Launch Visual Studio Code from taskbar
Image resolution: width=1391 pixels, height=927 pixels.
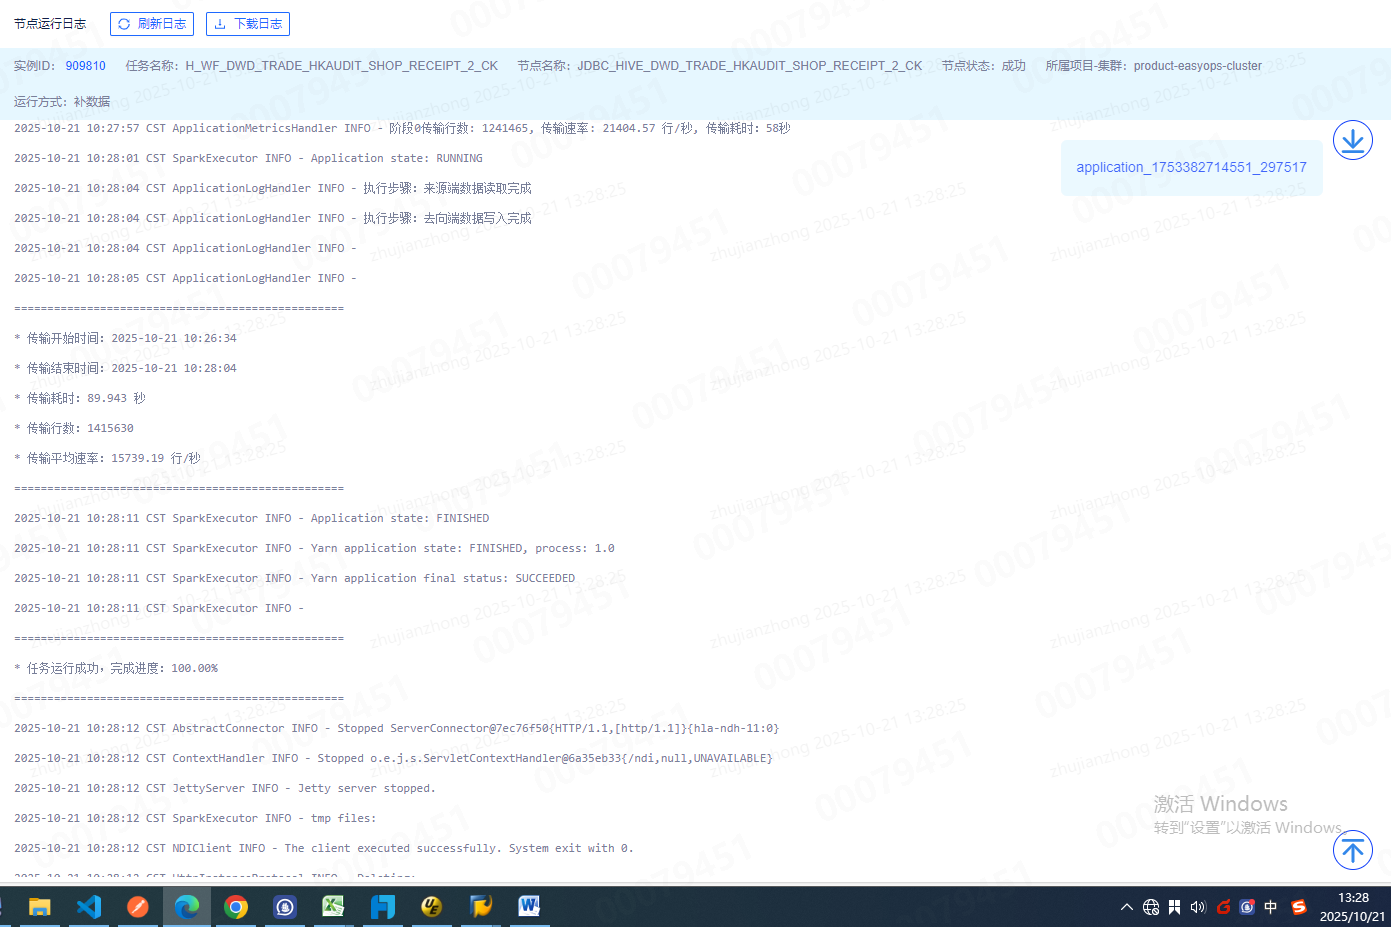(x=89, y=907)
